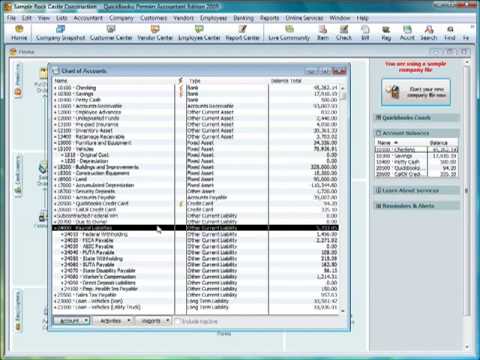The width and height of the screenshot is (480, 360).
Task: Click the Accnt toolbar icon
Action: 407,33
